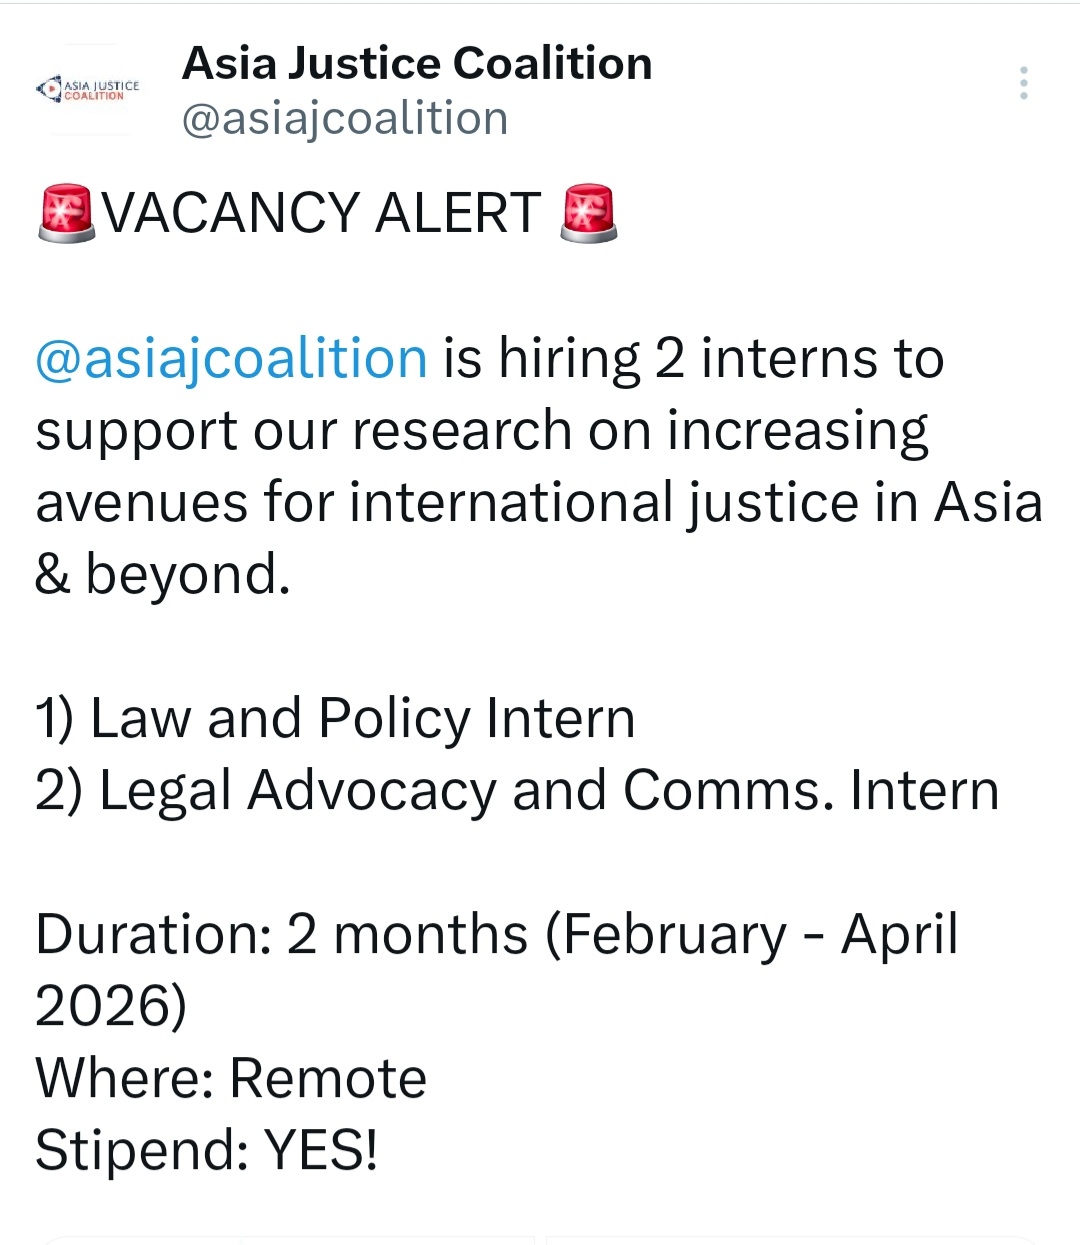Screen dimensions: 1080x1245
Task: Select the "2) Legal Advocacy and Comms. Intern" line
Action: [x=517, y=790]
